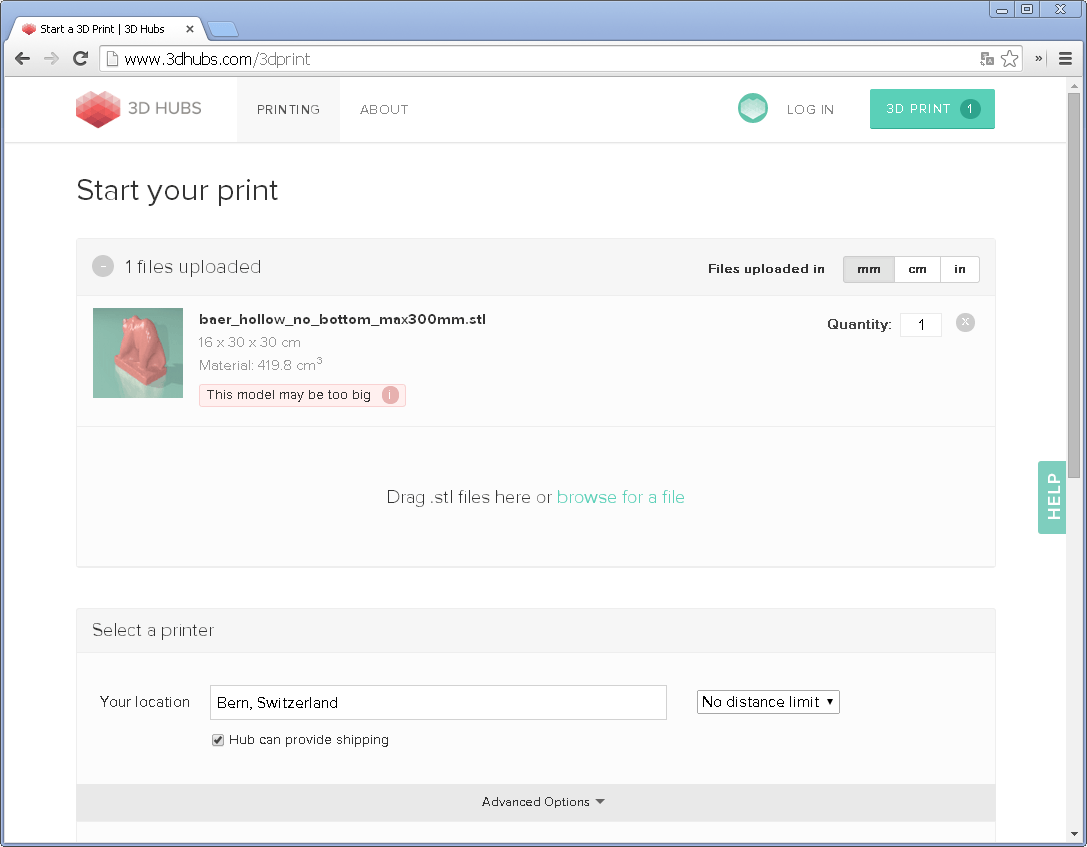The width and height of the screenshot is (1087, 847).
Task: Close the Start a 3D Print tab
Action: [x=189, y=29]
